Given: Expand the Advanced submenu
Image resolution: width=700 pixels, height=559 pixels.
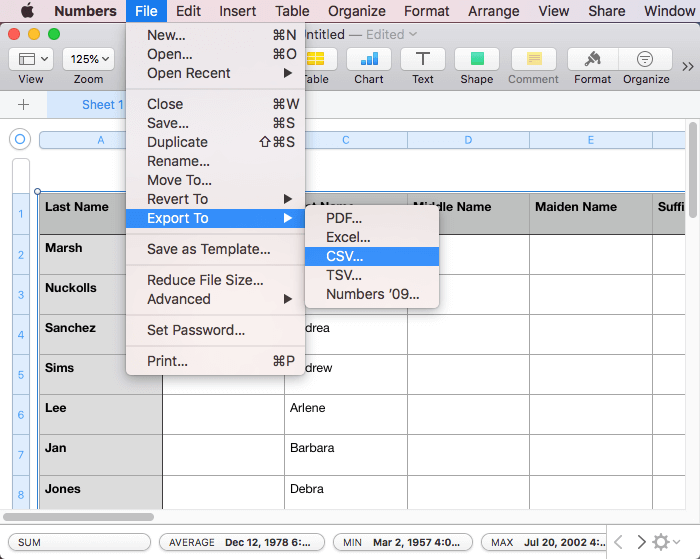Looking at the screenshot, I should click(216, 299).
